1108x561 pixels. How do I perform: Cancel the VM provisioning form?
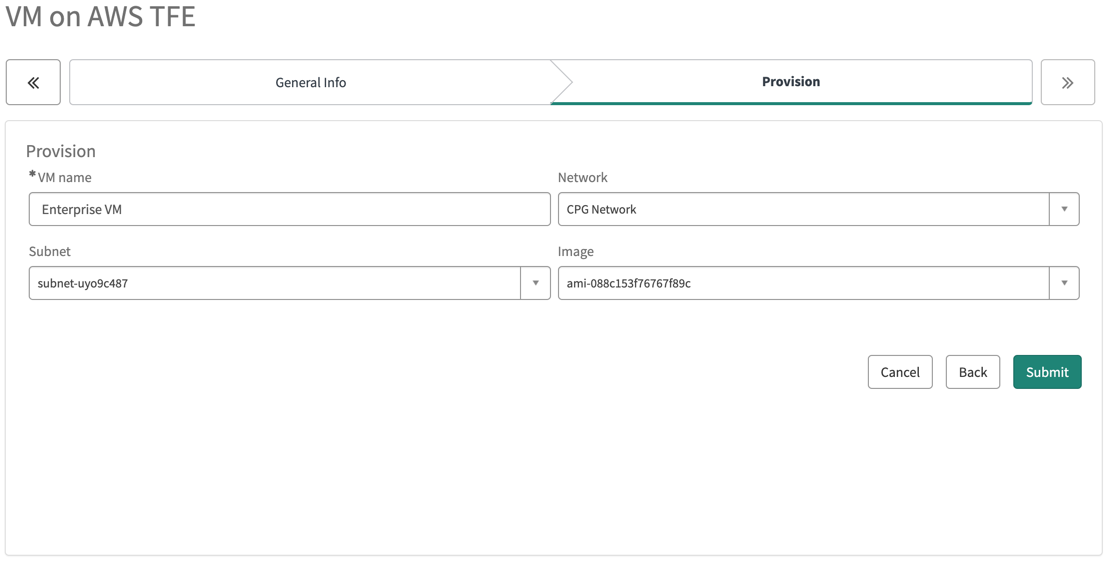click(900, 372)
